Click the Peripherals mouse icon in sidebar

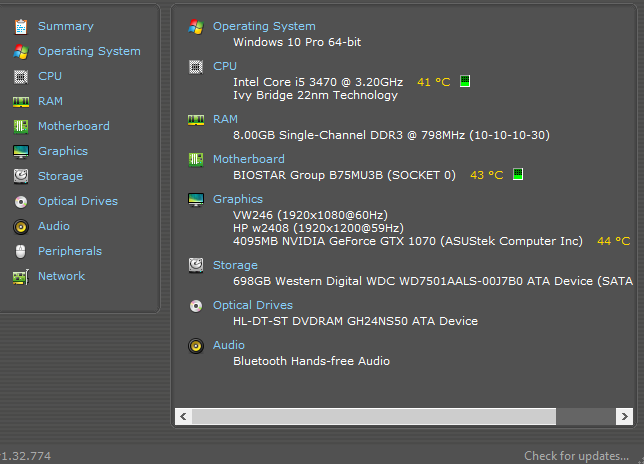point(21,251)
